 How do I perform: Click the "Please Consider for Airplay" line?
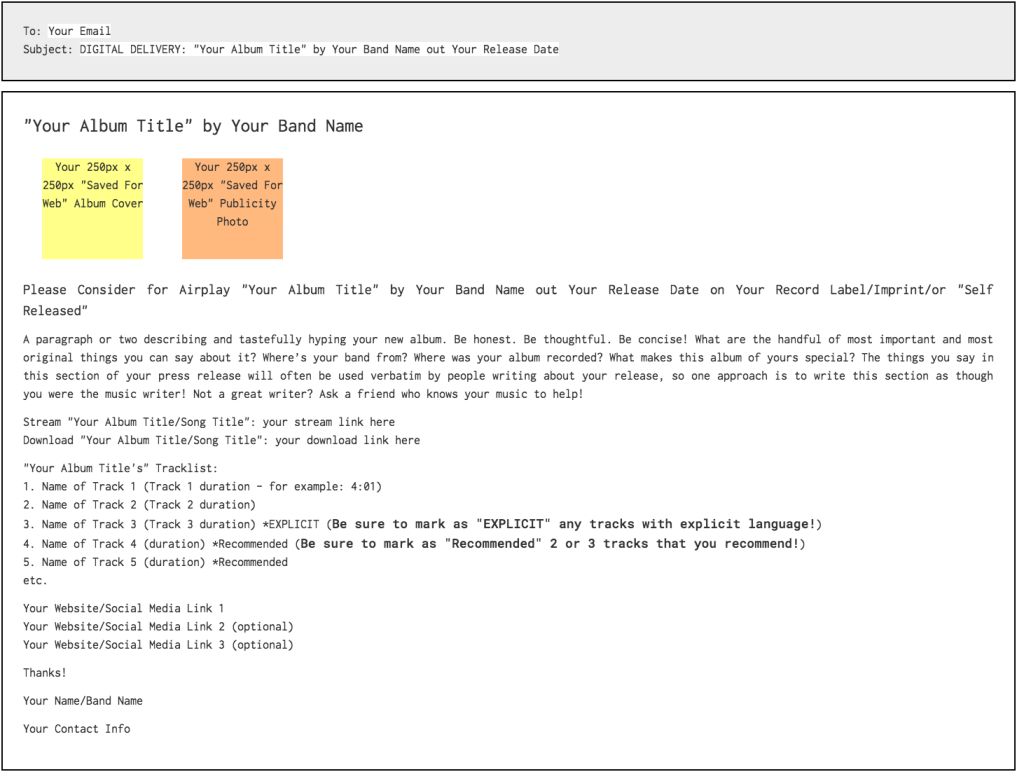tap(508, 300)
